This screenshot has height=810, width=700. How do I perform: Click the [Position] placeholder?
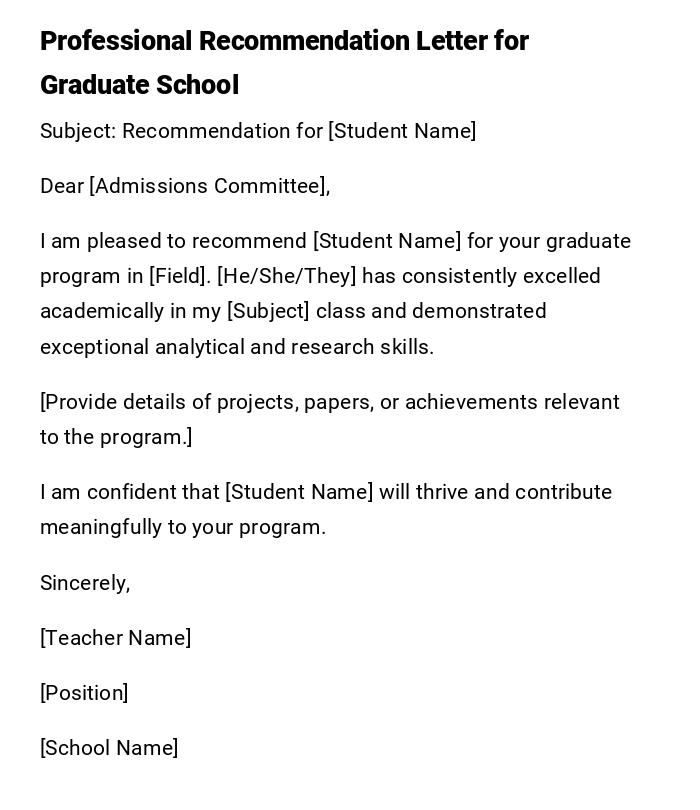click(x=84, y=693)
